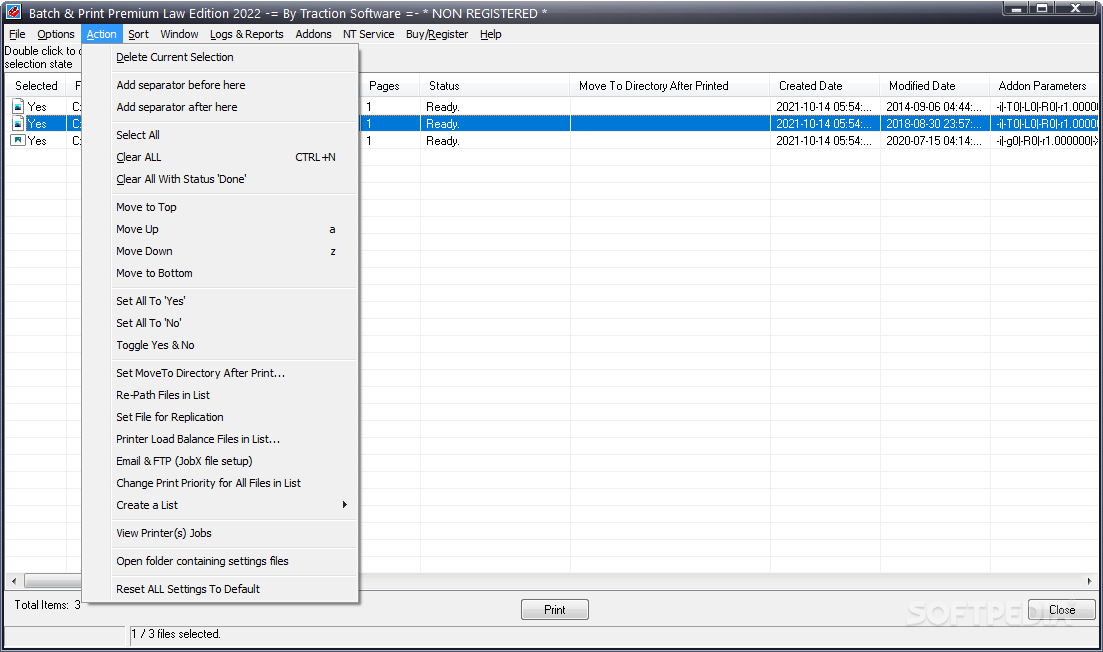Screen dimensions: 1103x652
Task: Choose Set All To 'Yes'
Action: [220, 301]
